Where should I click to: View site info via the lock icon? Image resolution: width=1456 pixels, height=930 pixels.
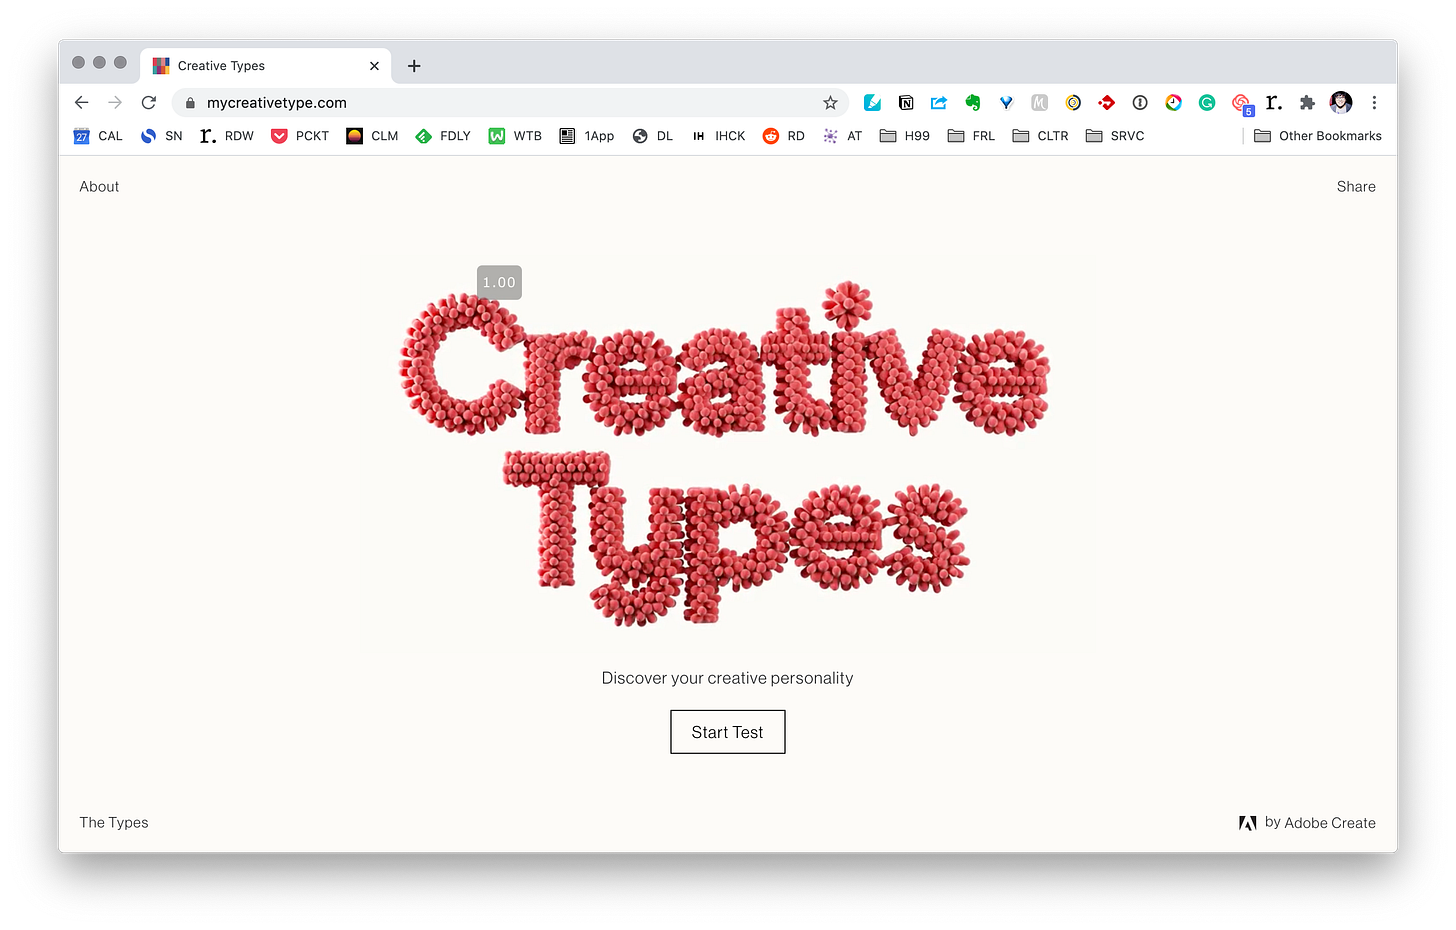click(190, 103)
